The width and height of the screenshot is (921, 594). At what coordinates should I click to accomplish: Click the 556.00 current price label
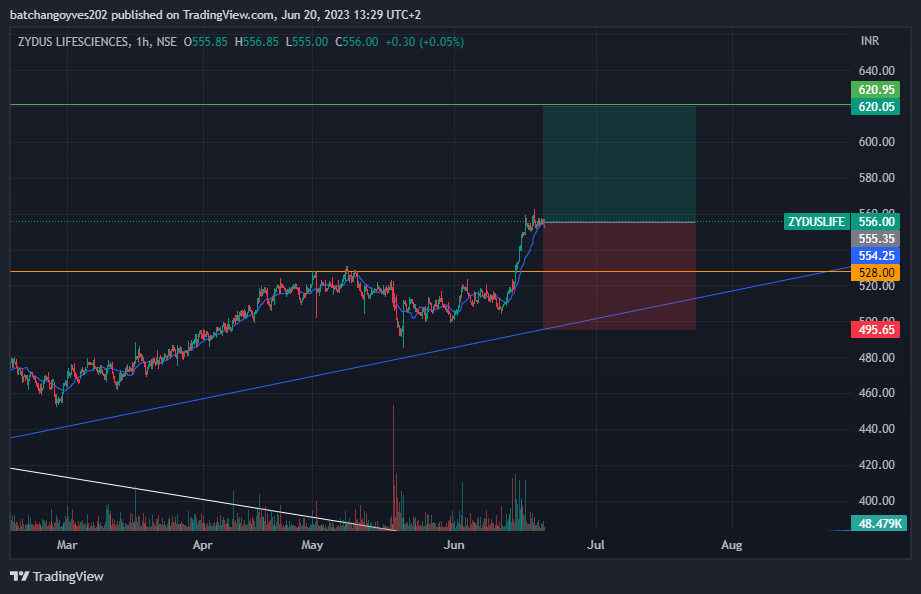875,222
